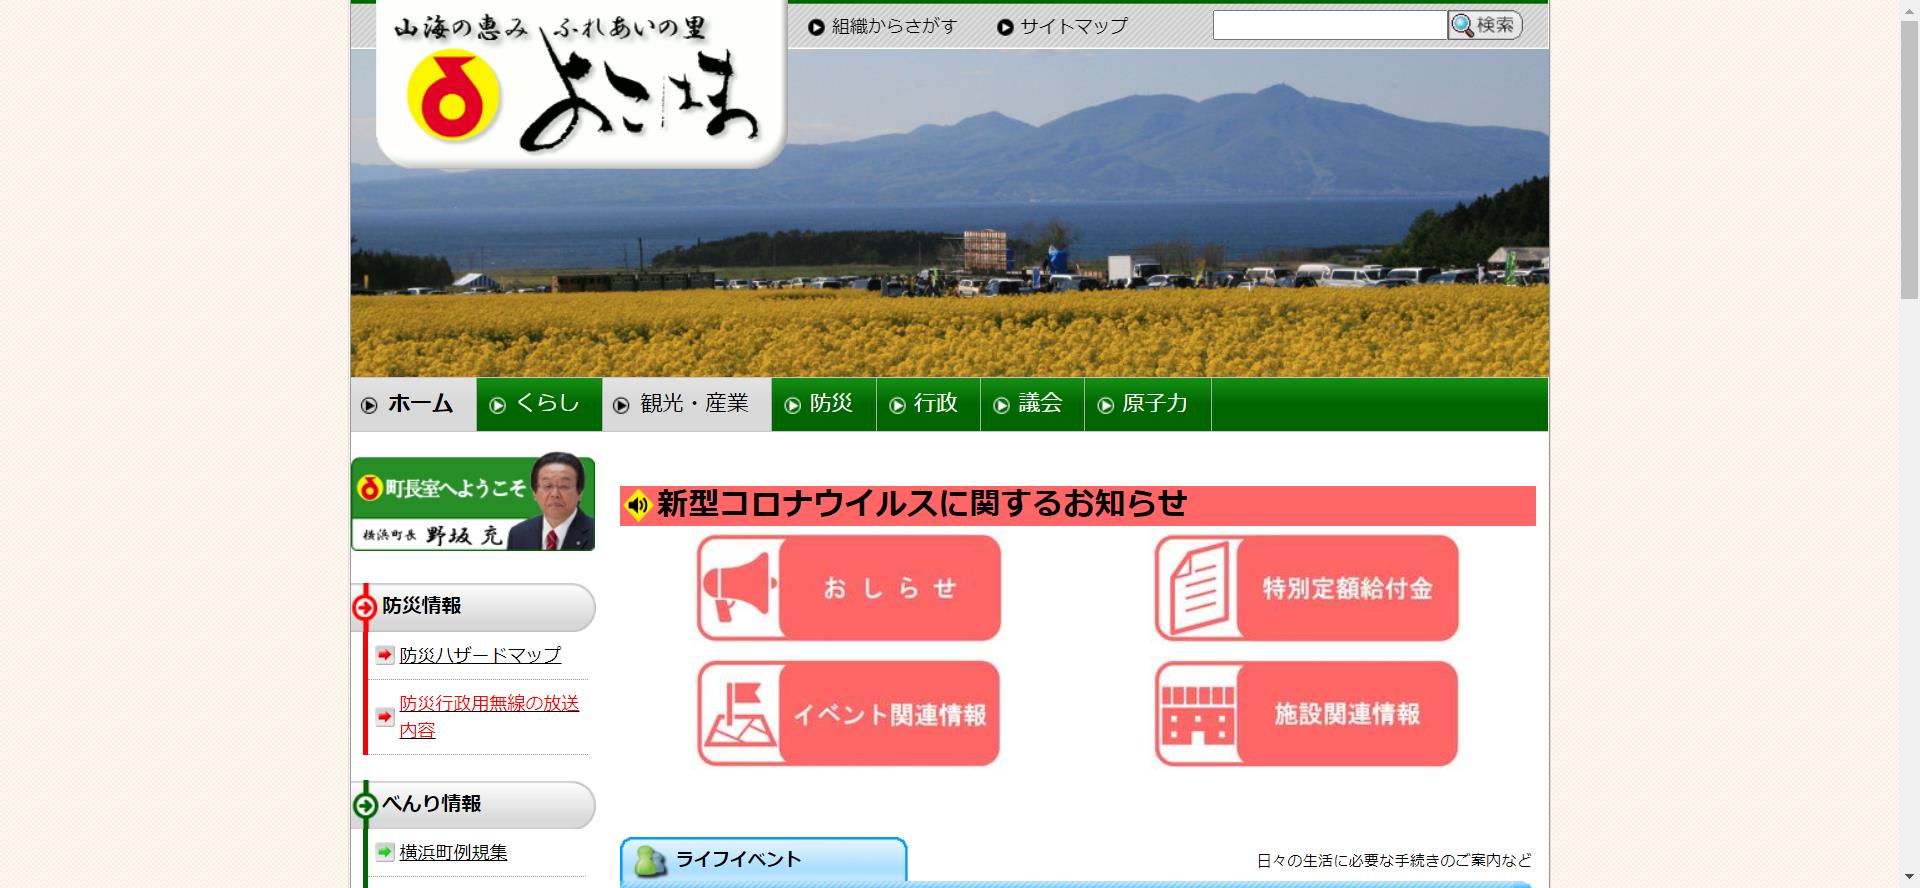Click the building icon for 施設関連情報
1920x888 pixels.
[1197, 714]
